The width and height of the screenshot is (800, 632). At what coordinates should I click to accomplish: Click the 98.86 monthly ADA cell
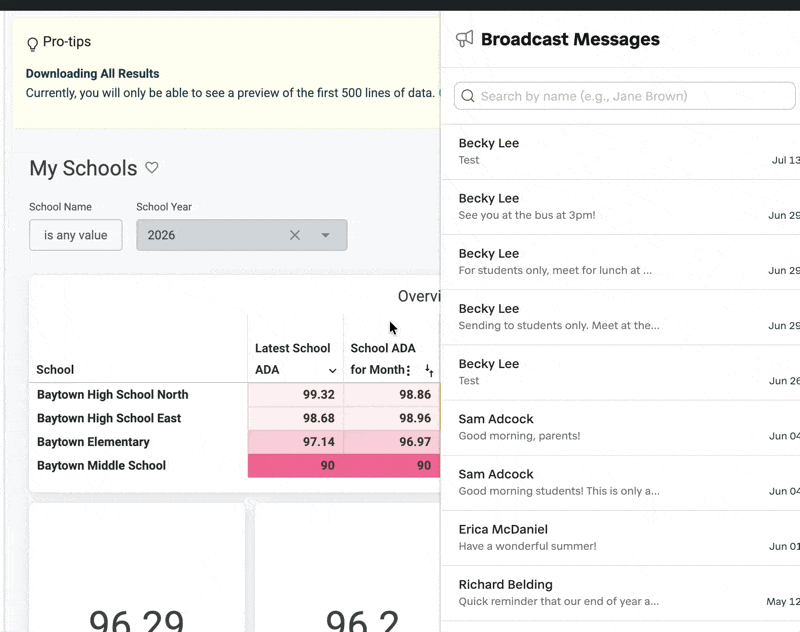[391, 394]
